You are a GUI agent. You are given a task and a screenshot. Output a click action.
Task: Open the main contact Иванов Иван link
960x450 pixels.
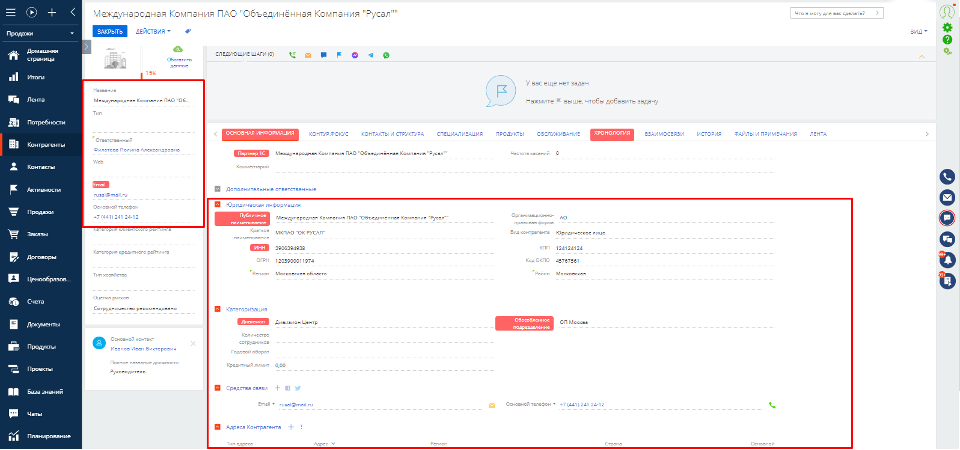[142, 348]
